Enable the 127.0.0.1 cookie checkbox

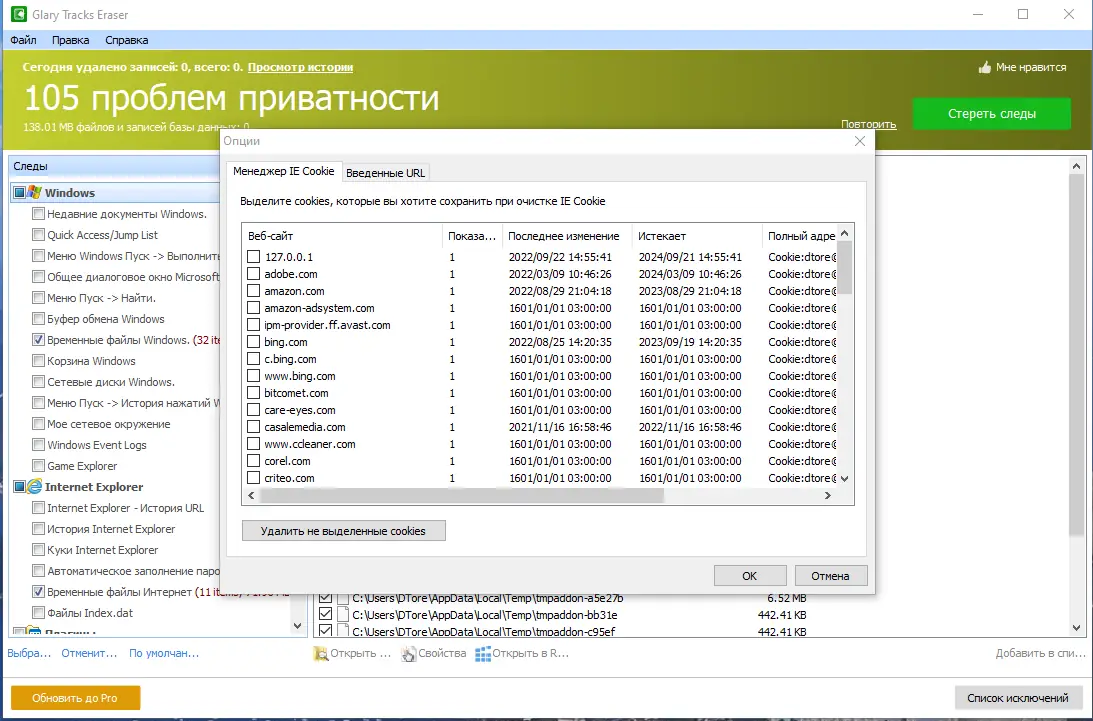click(x=253, y=256)
